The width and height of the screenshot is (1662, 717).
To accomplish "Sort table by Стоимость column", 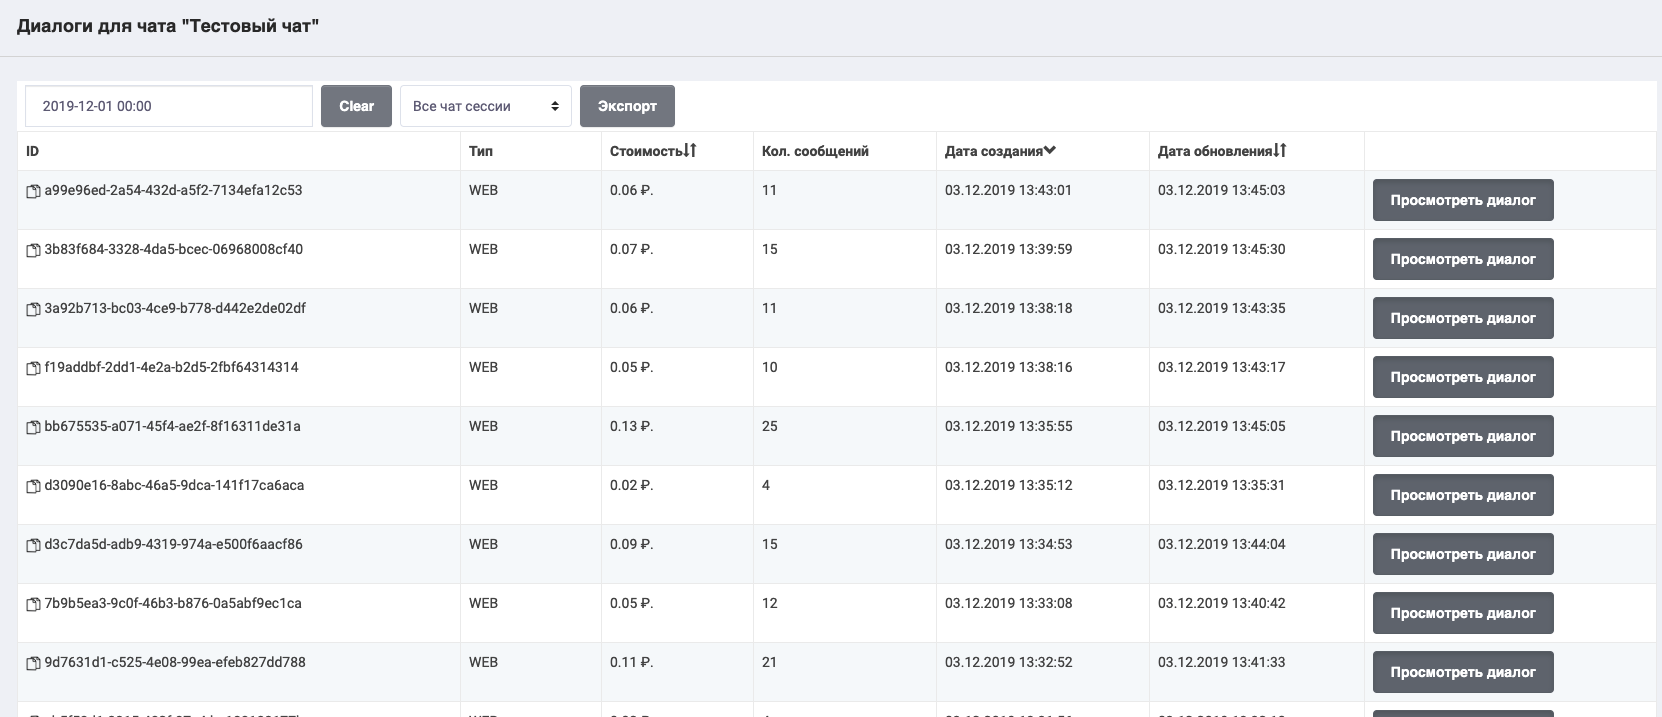I will pos(653,151).
